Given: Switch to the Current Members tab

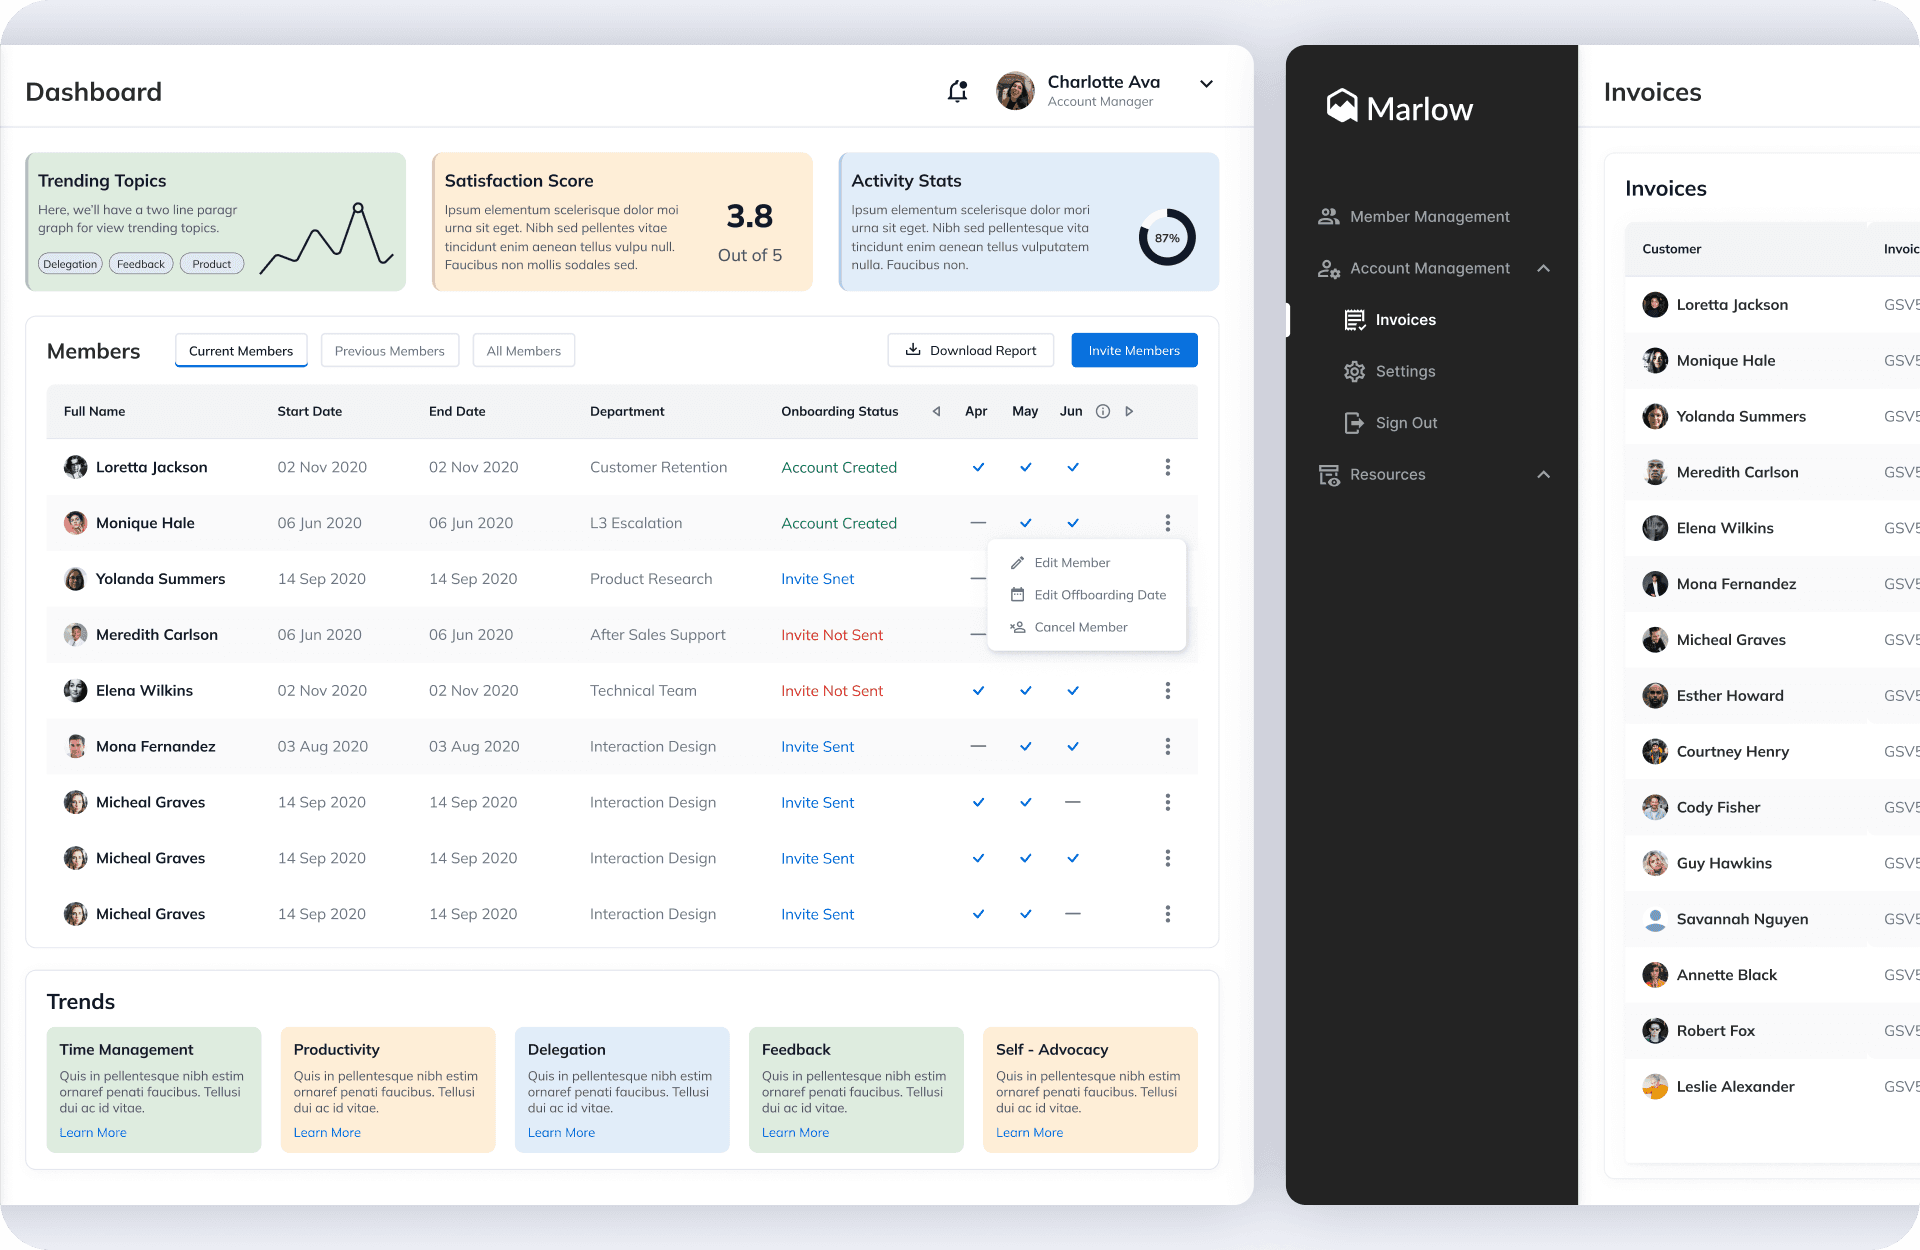Looking at the screenshot, I should [x=241, y=351].
